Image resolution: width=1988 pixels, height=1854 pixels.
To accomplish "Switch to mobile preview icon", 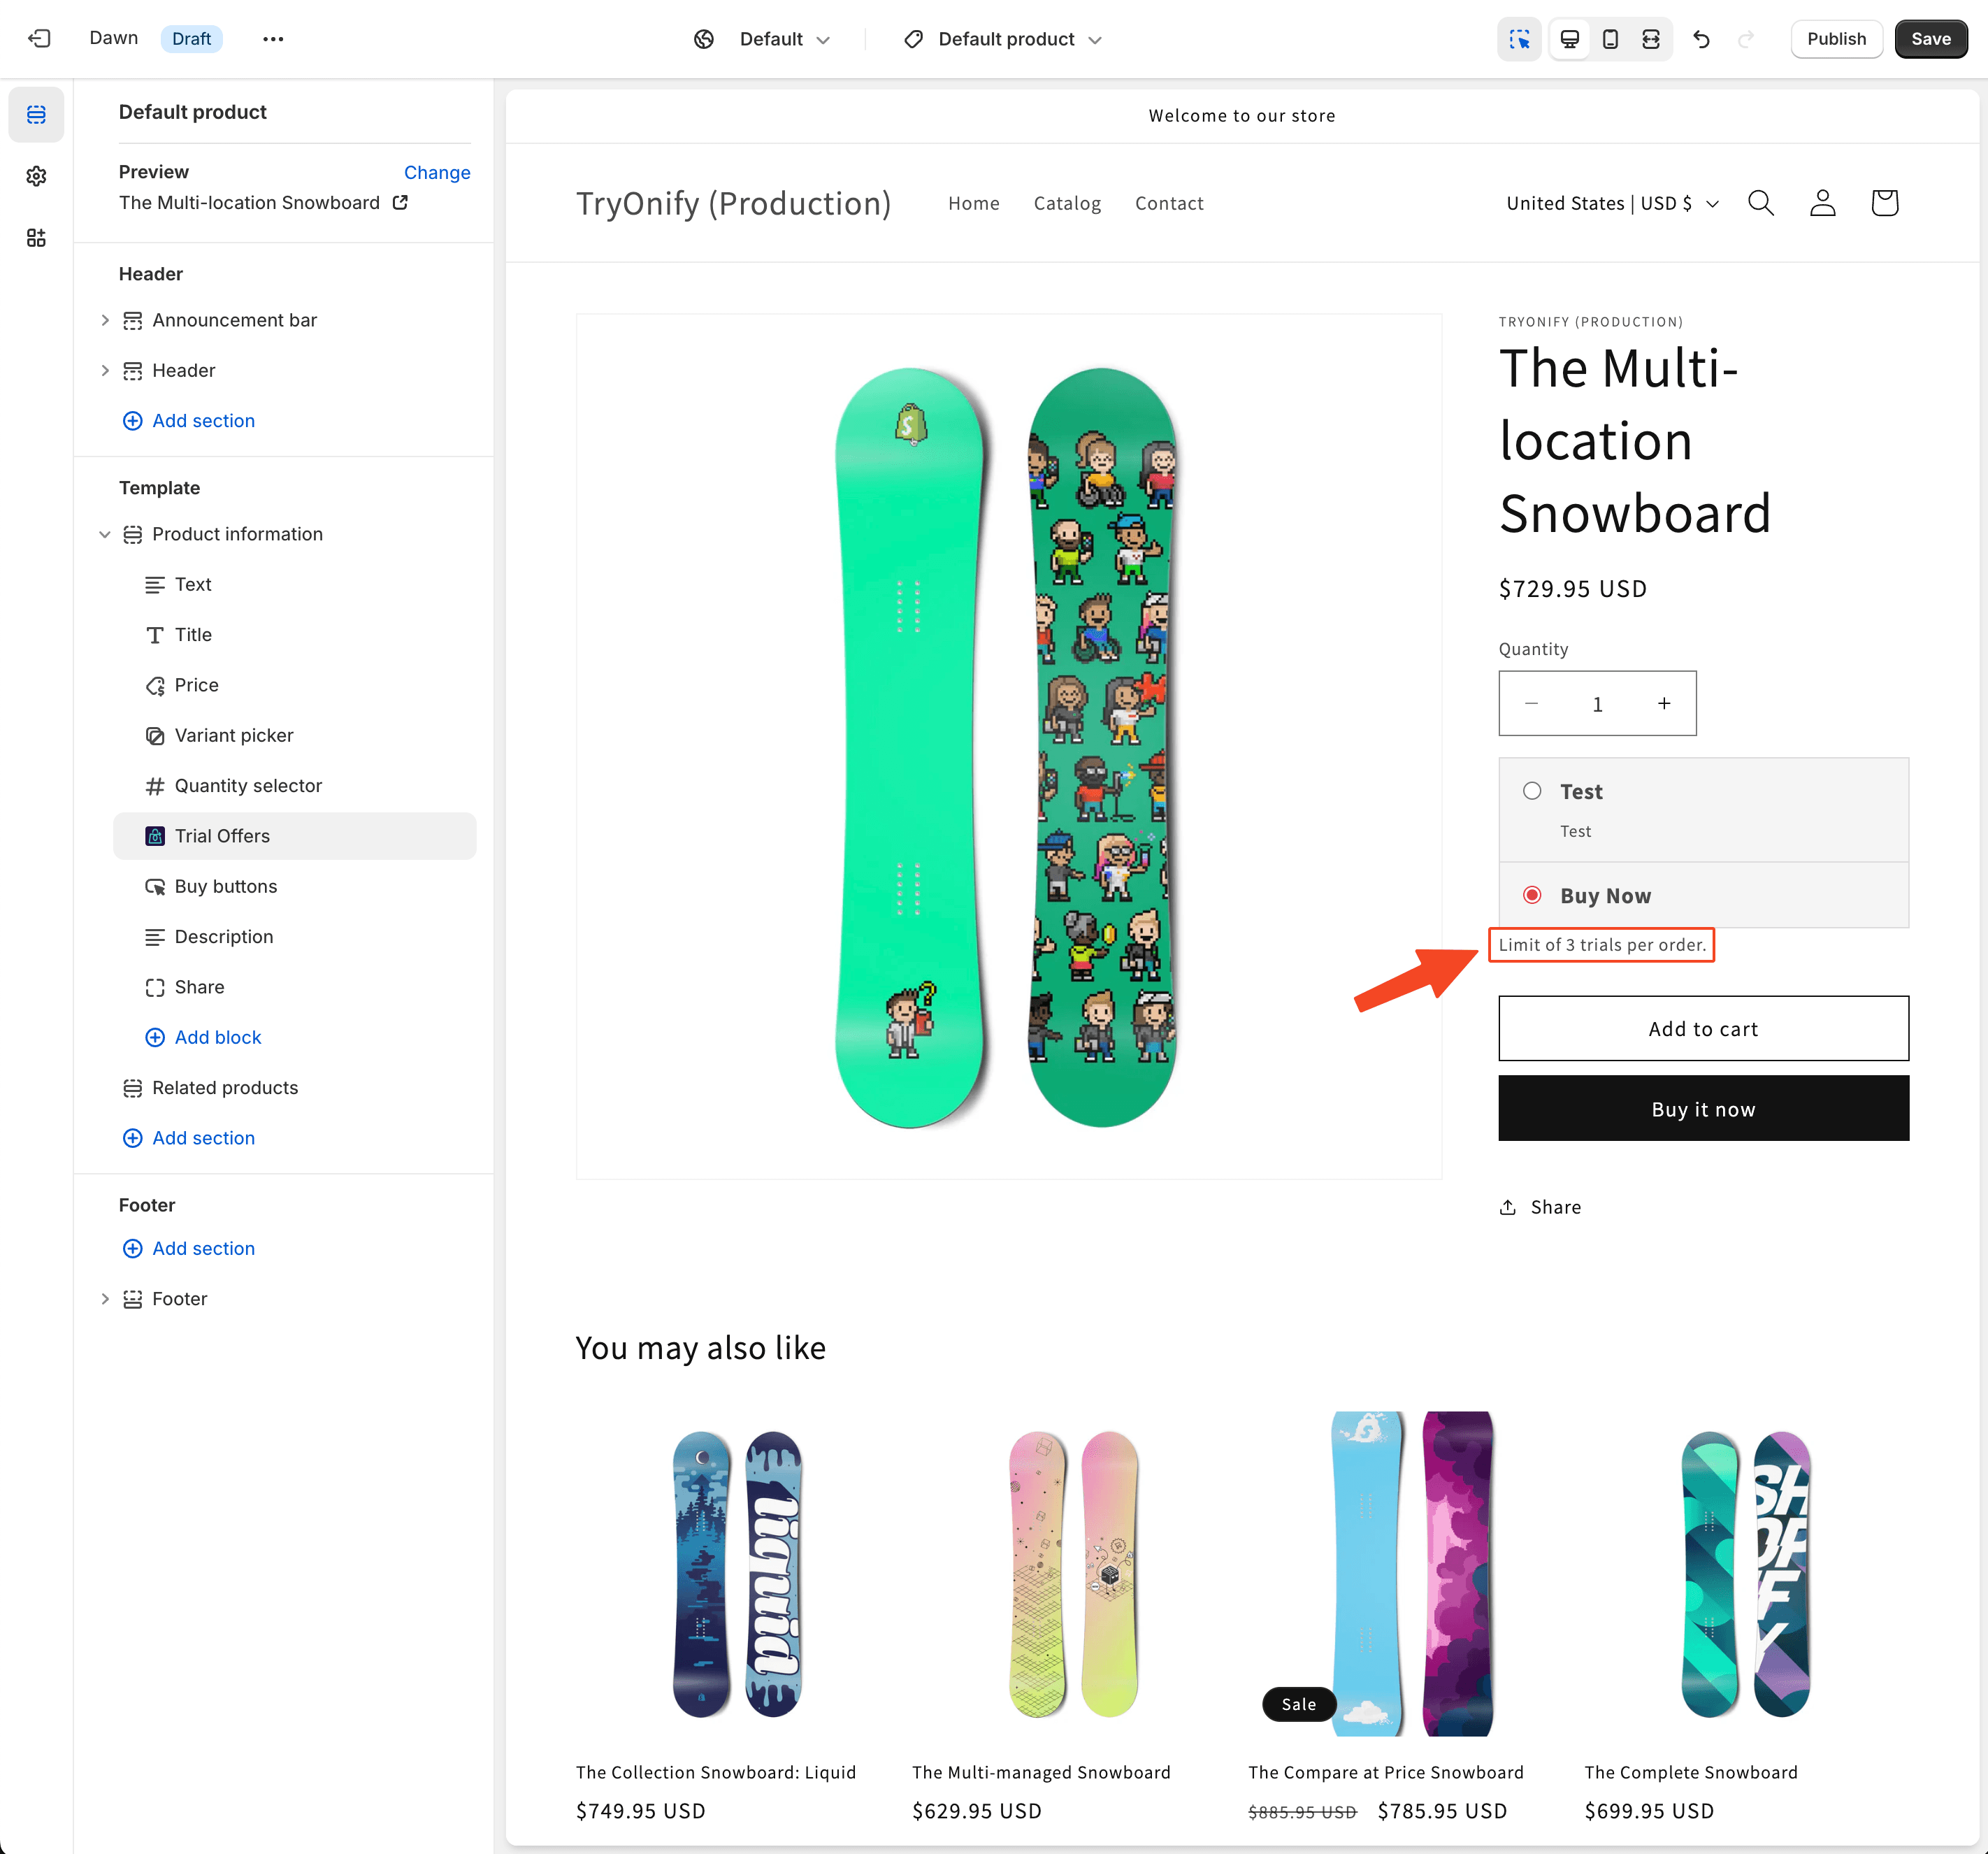I will coord(1610,38).
